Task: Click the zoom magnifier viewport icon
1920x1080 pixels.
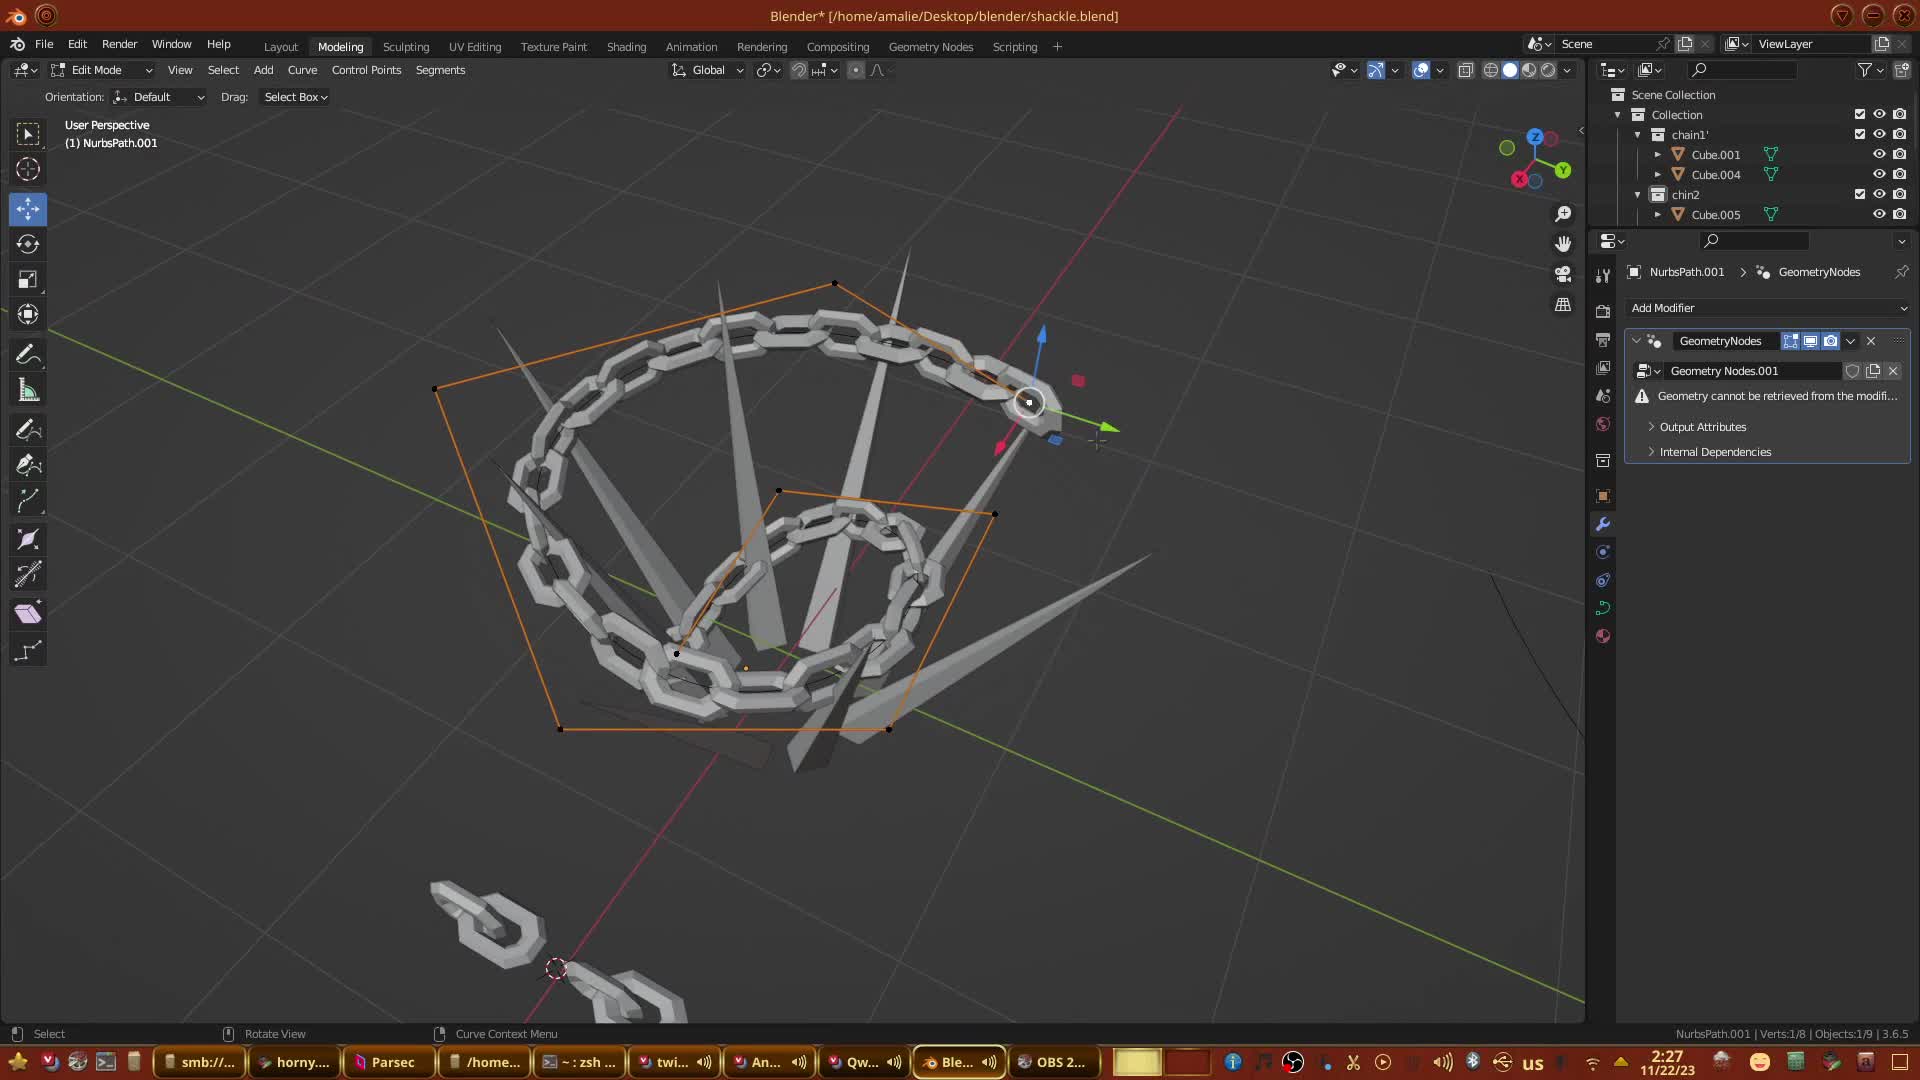Action: pos(1563,214)
